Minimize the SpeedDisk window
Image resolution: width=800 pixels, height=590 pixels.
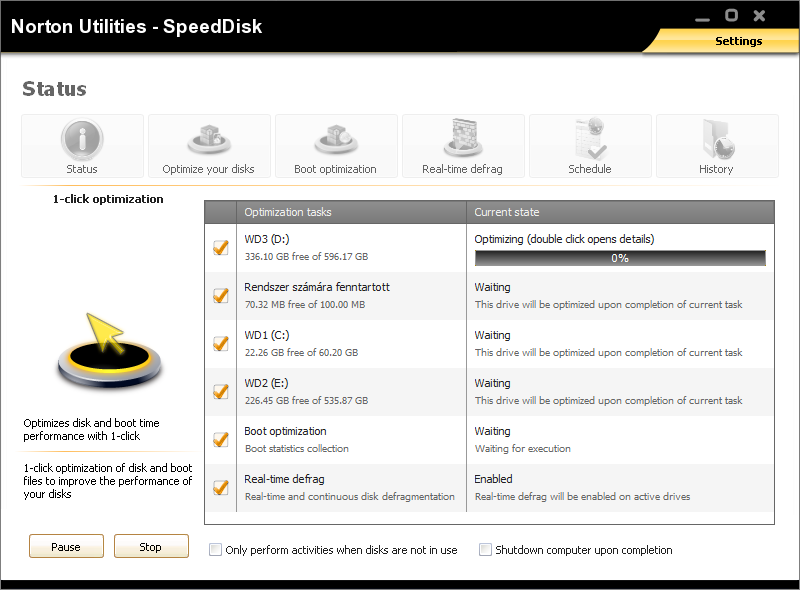(x=703, y=19)
